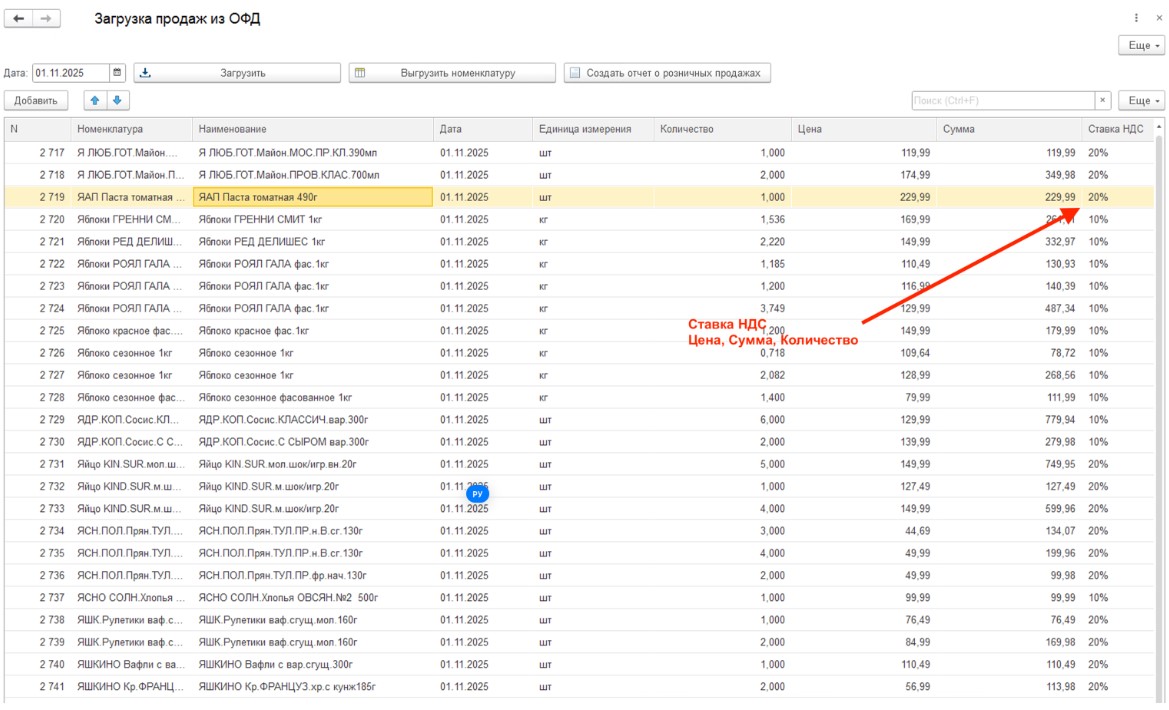Click Создать отчет о розничных продажах

click(667, 73)
